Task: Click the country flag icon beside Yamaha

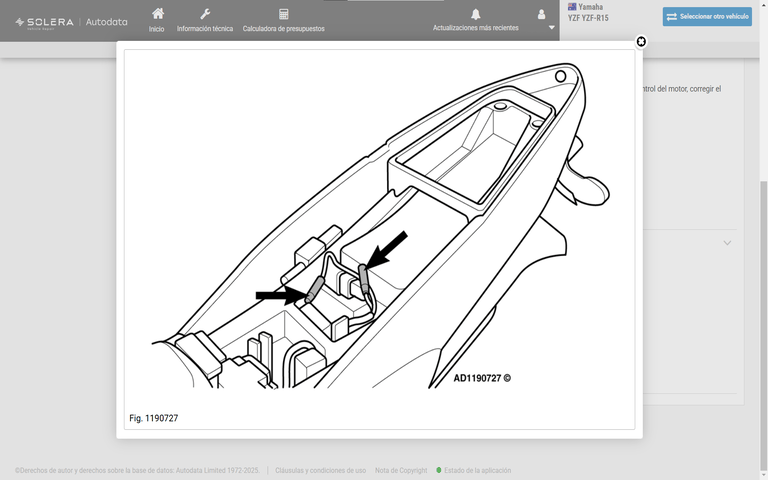Action: click(x=572, y=7)
